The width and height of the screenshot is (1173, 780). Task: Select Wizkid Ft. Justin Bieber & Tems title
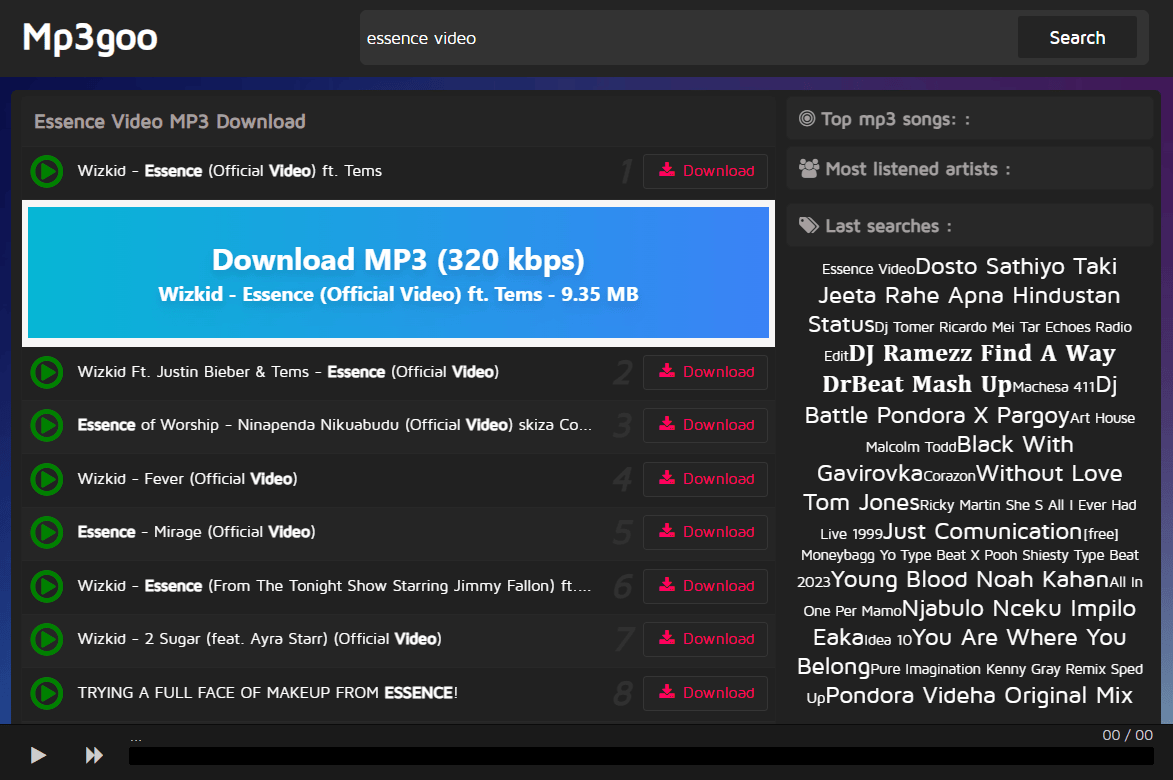[x=288, y=372]
